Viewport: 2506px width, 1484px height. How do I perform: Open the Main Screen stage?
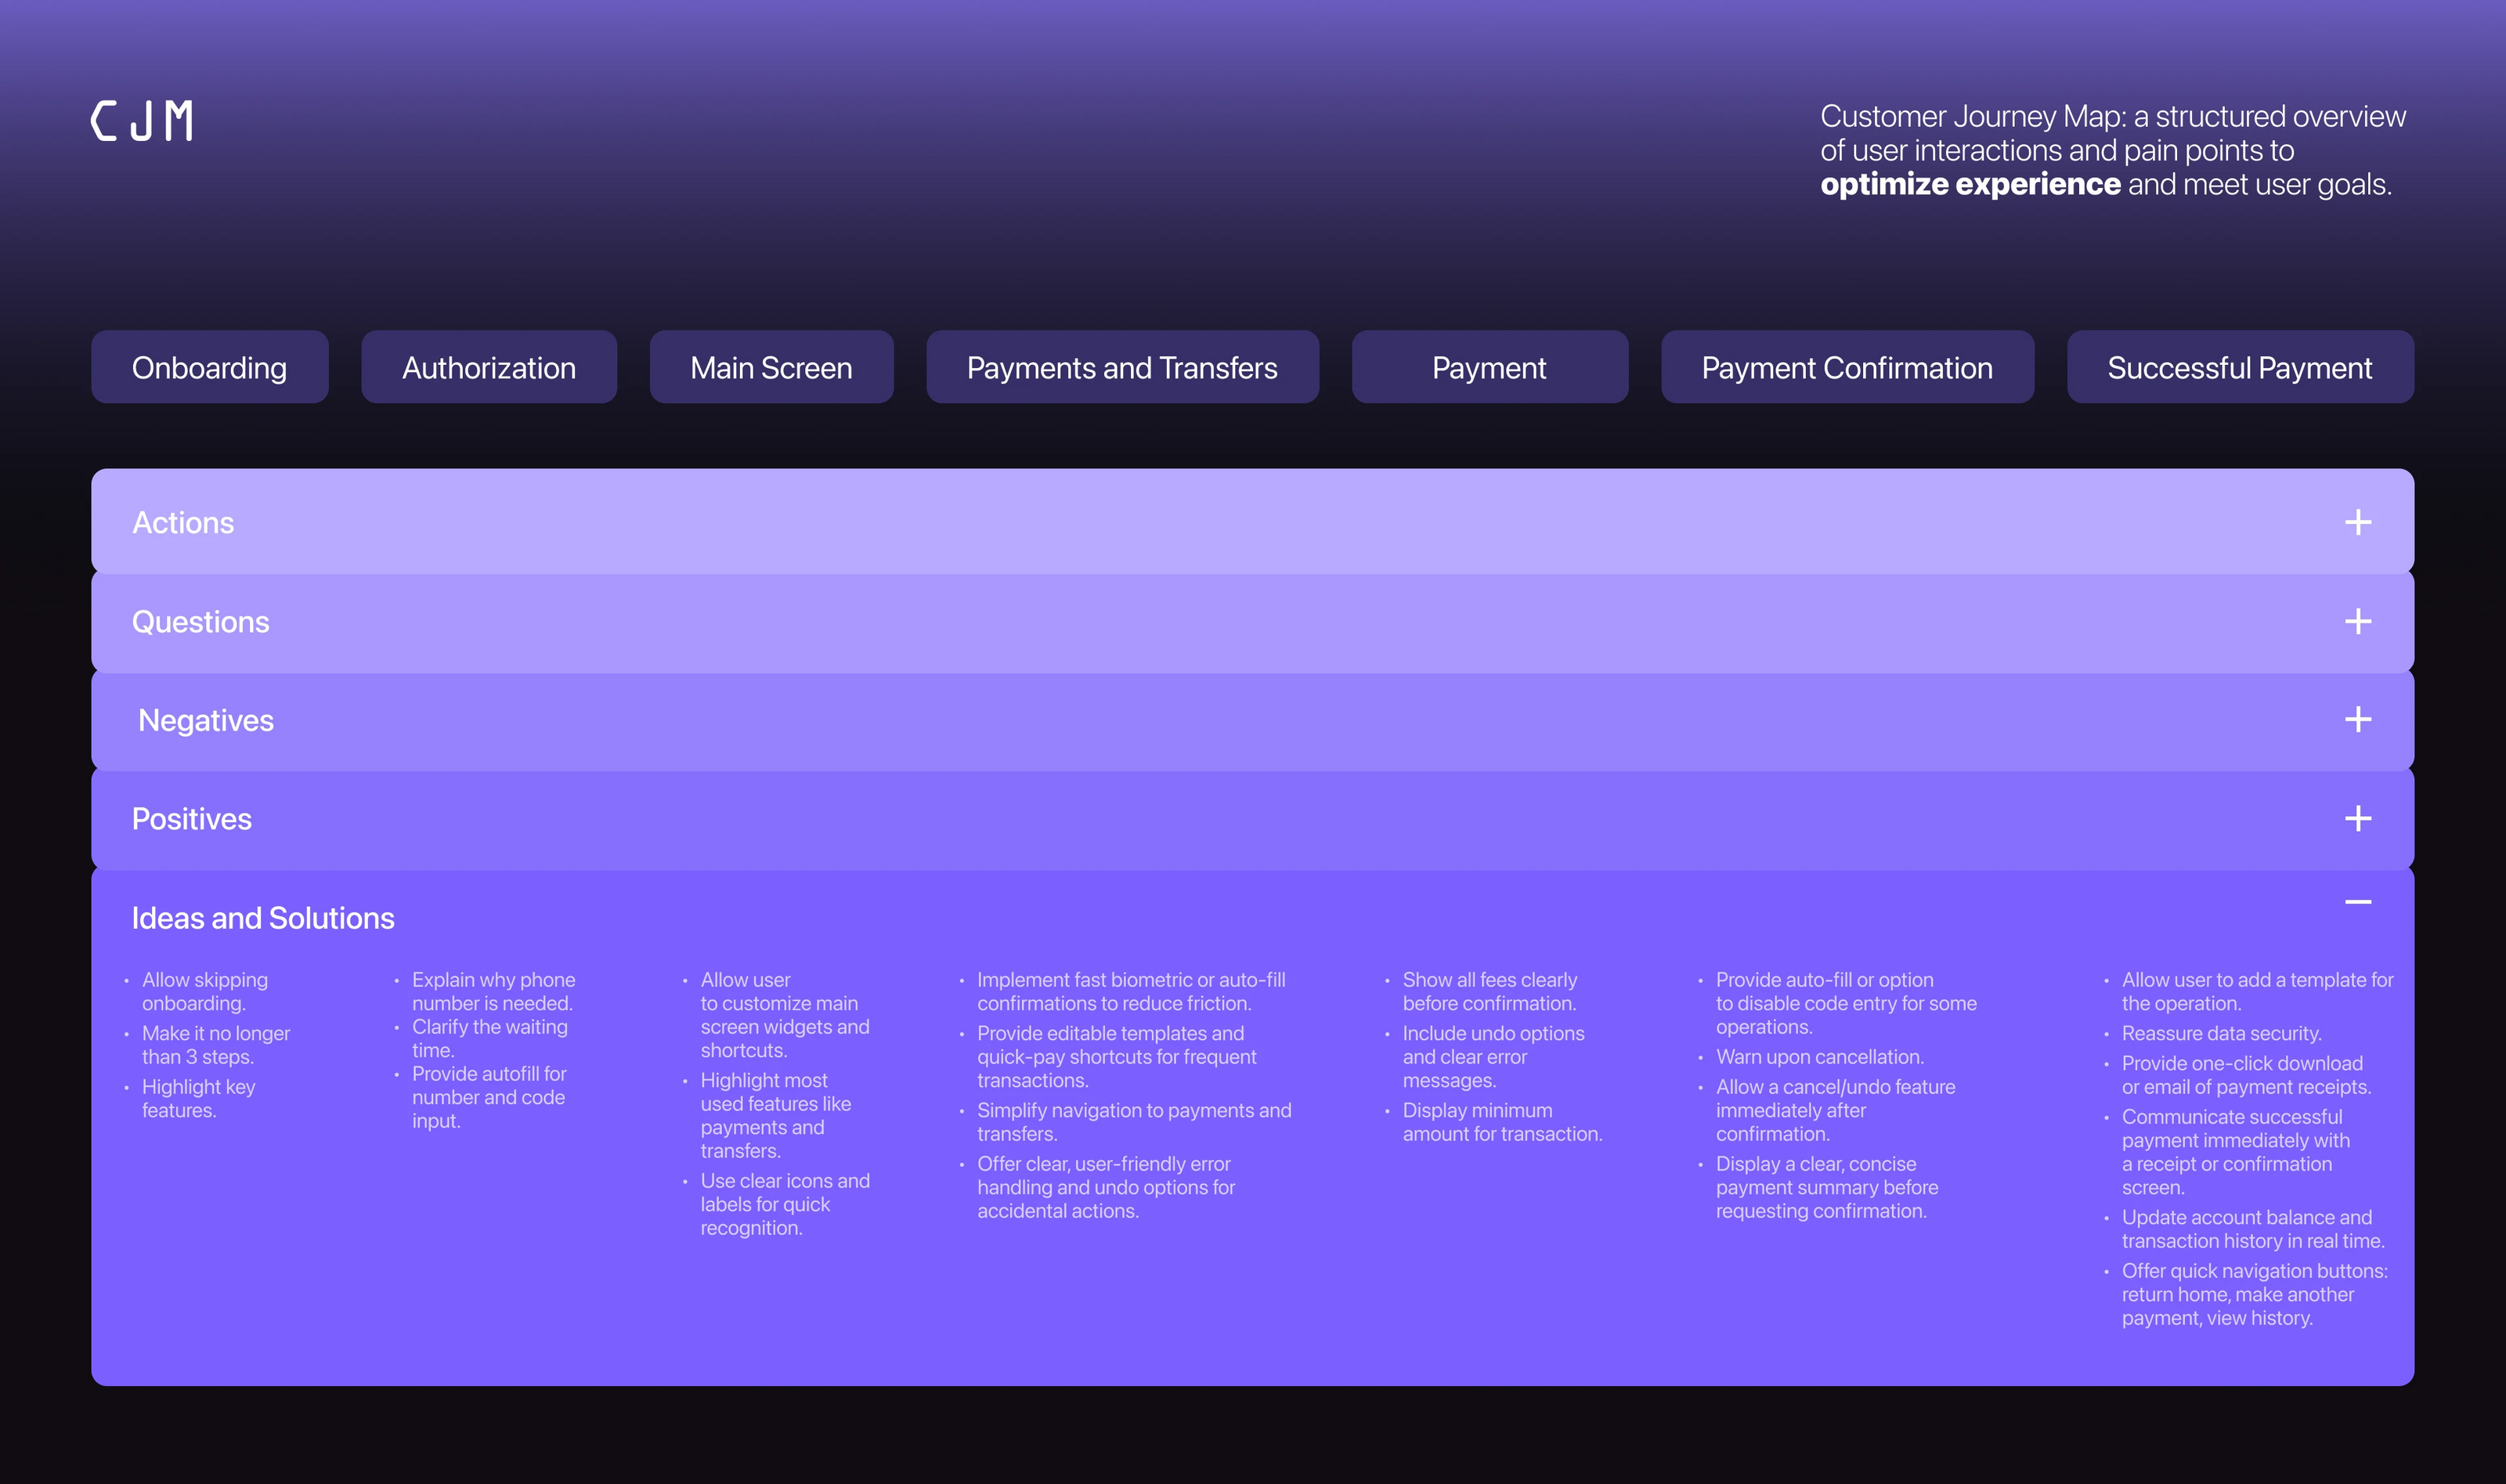(x=771, y=367)
